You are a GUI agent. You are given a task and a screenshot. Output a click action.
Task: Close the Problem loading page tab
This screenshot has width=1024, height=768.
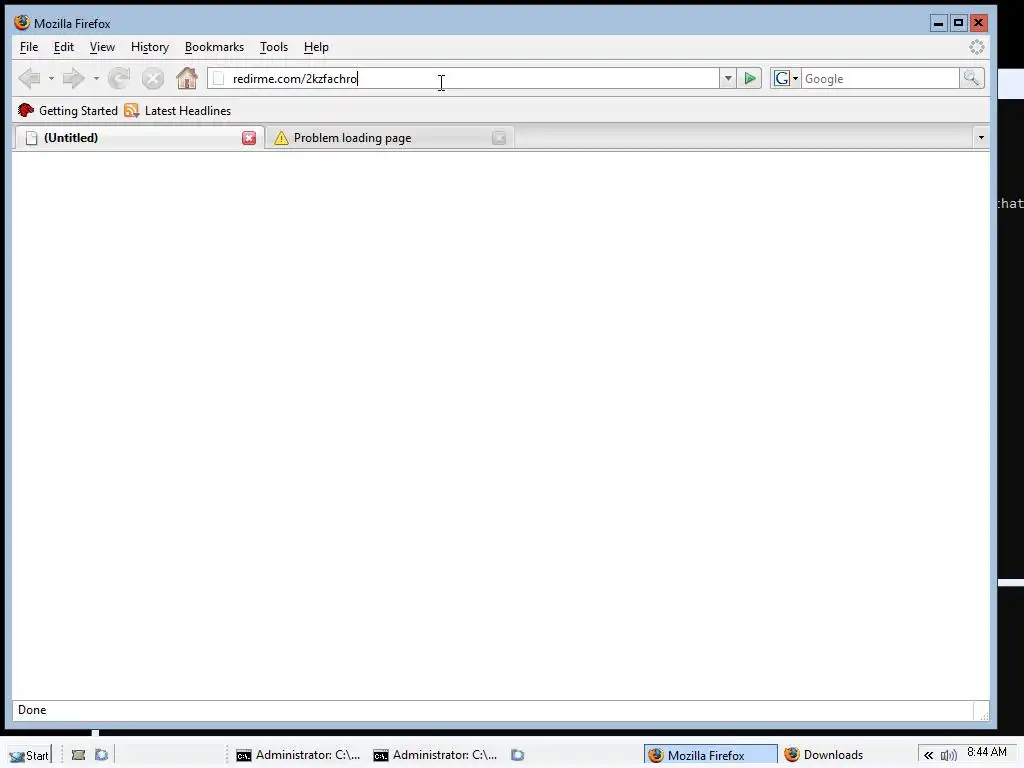point(499,138)
